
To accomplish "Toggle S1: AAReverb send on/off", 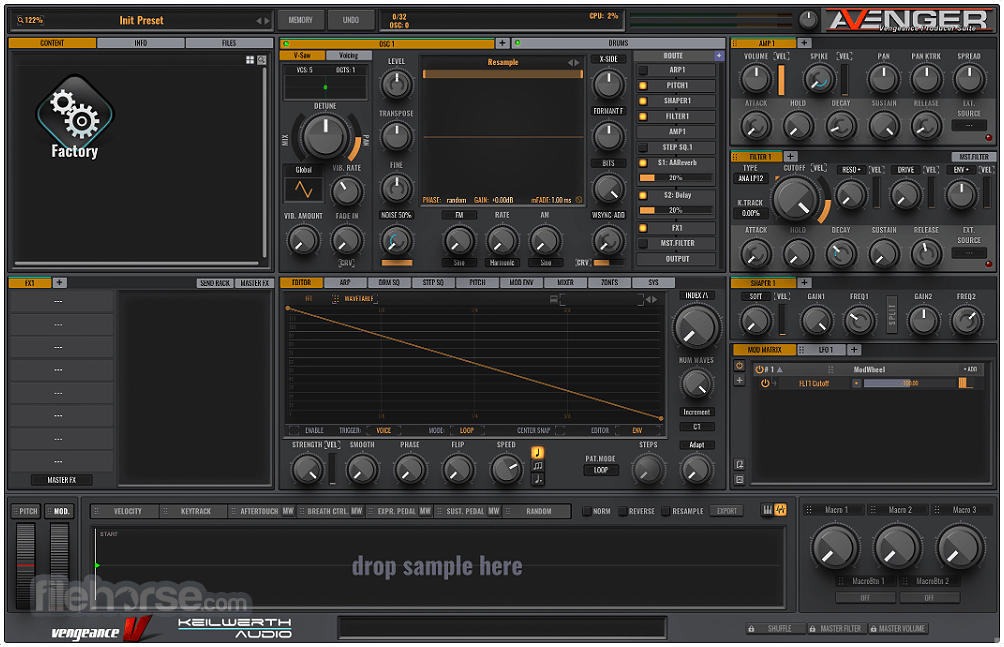I will pyautogui.click(x=643, y=163).
